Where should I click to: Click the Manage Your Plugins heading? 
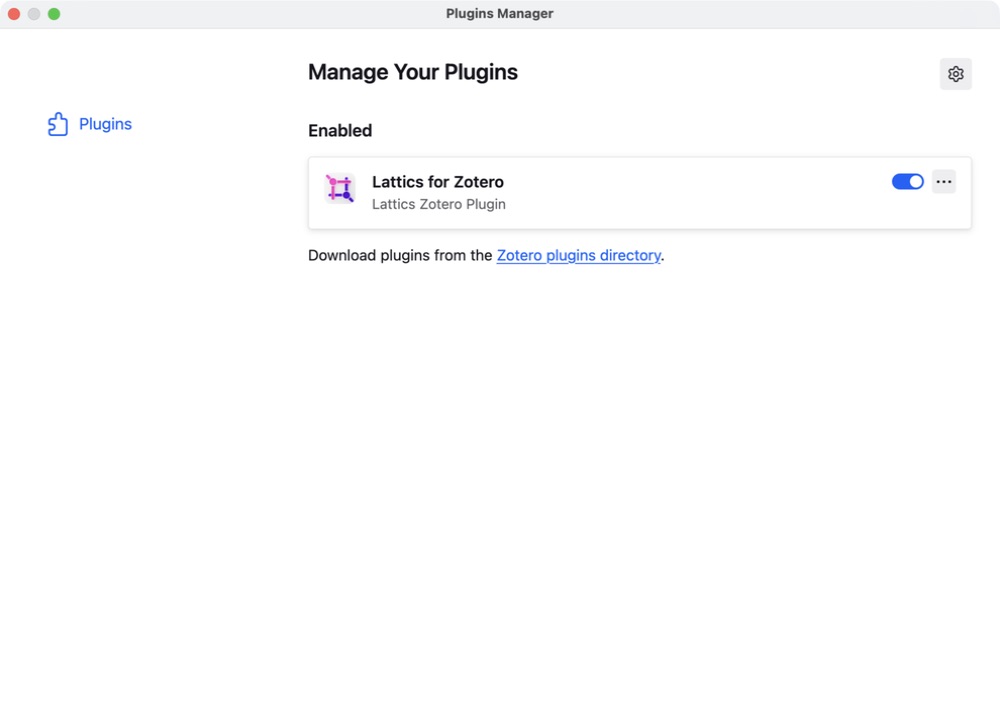[x=413, y=72]
